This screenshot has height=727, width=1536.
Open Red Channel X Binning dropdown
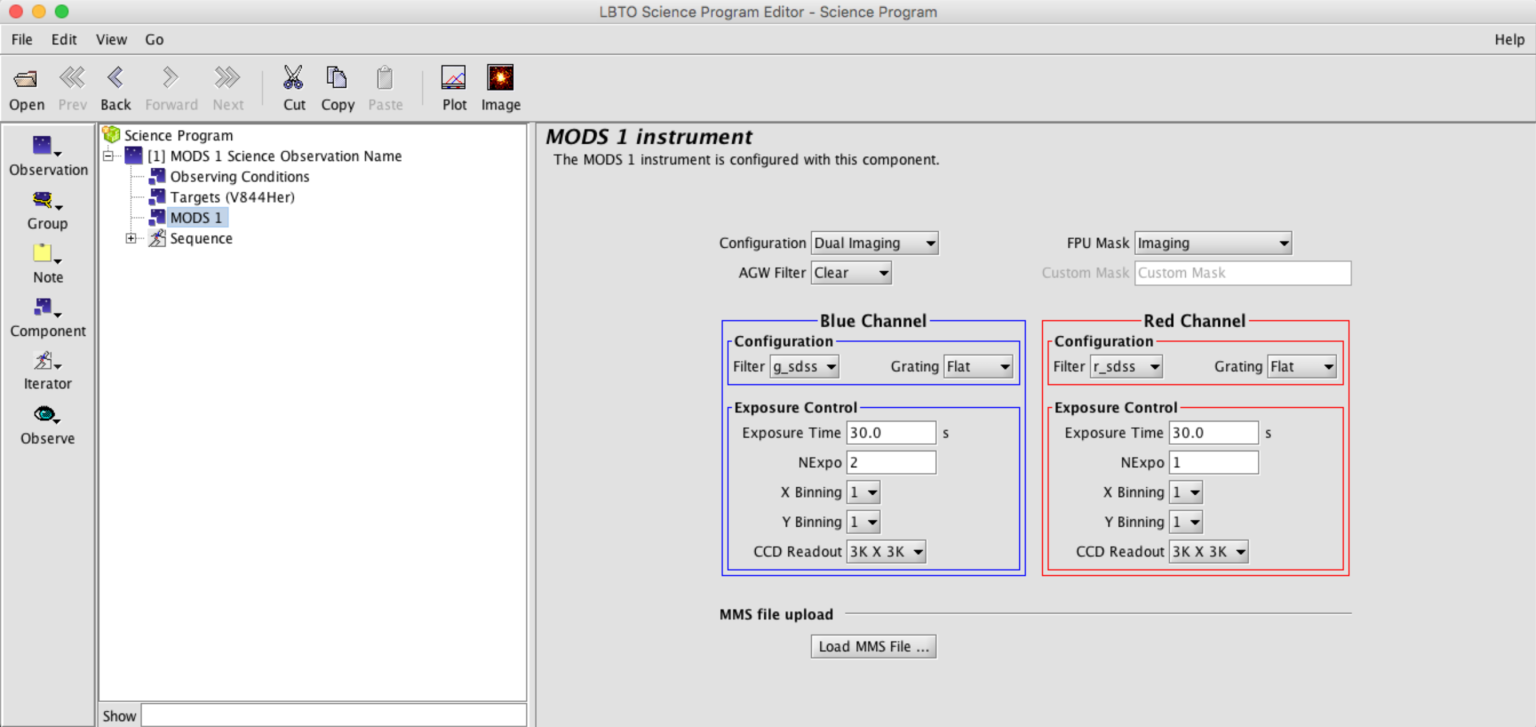coord(1186,492)
